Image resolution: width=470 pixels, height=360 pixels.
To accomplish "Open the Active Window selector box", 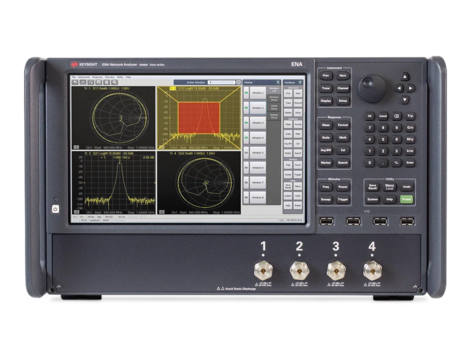I will pos(222,82).
